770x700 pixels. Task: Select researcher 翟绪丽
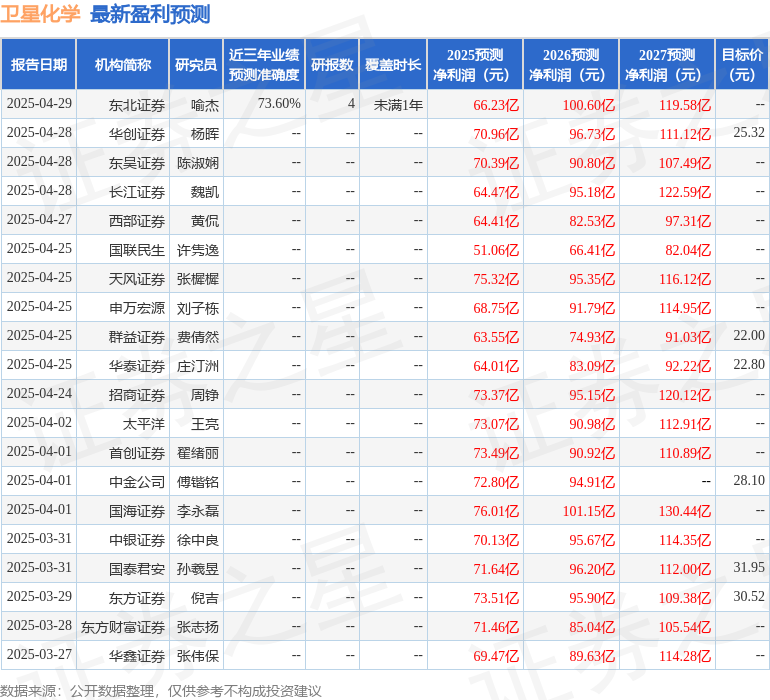tap(198, 453)
